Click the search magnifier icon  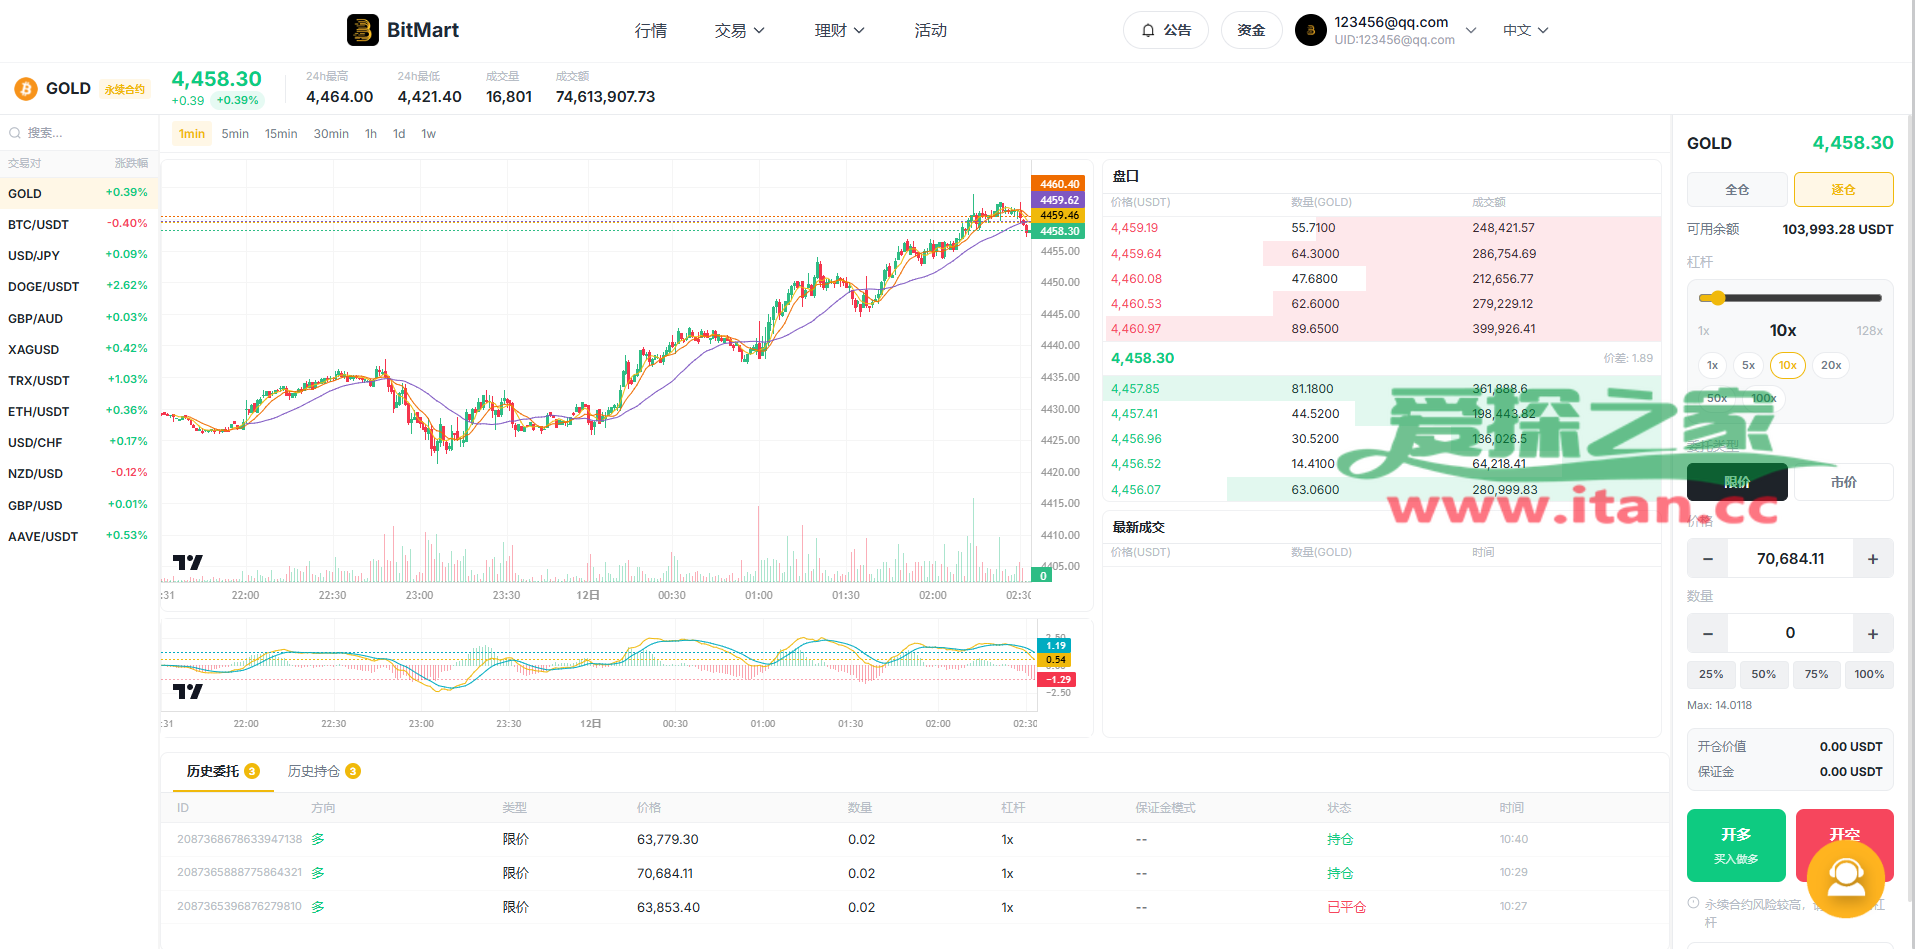coord(15,133)
